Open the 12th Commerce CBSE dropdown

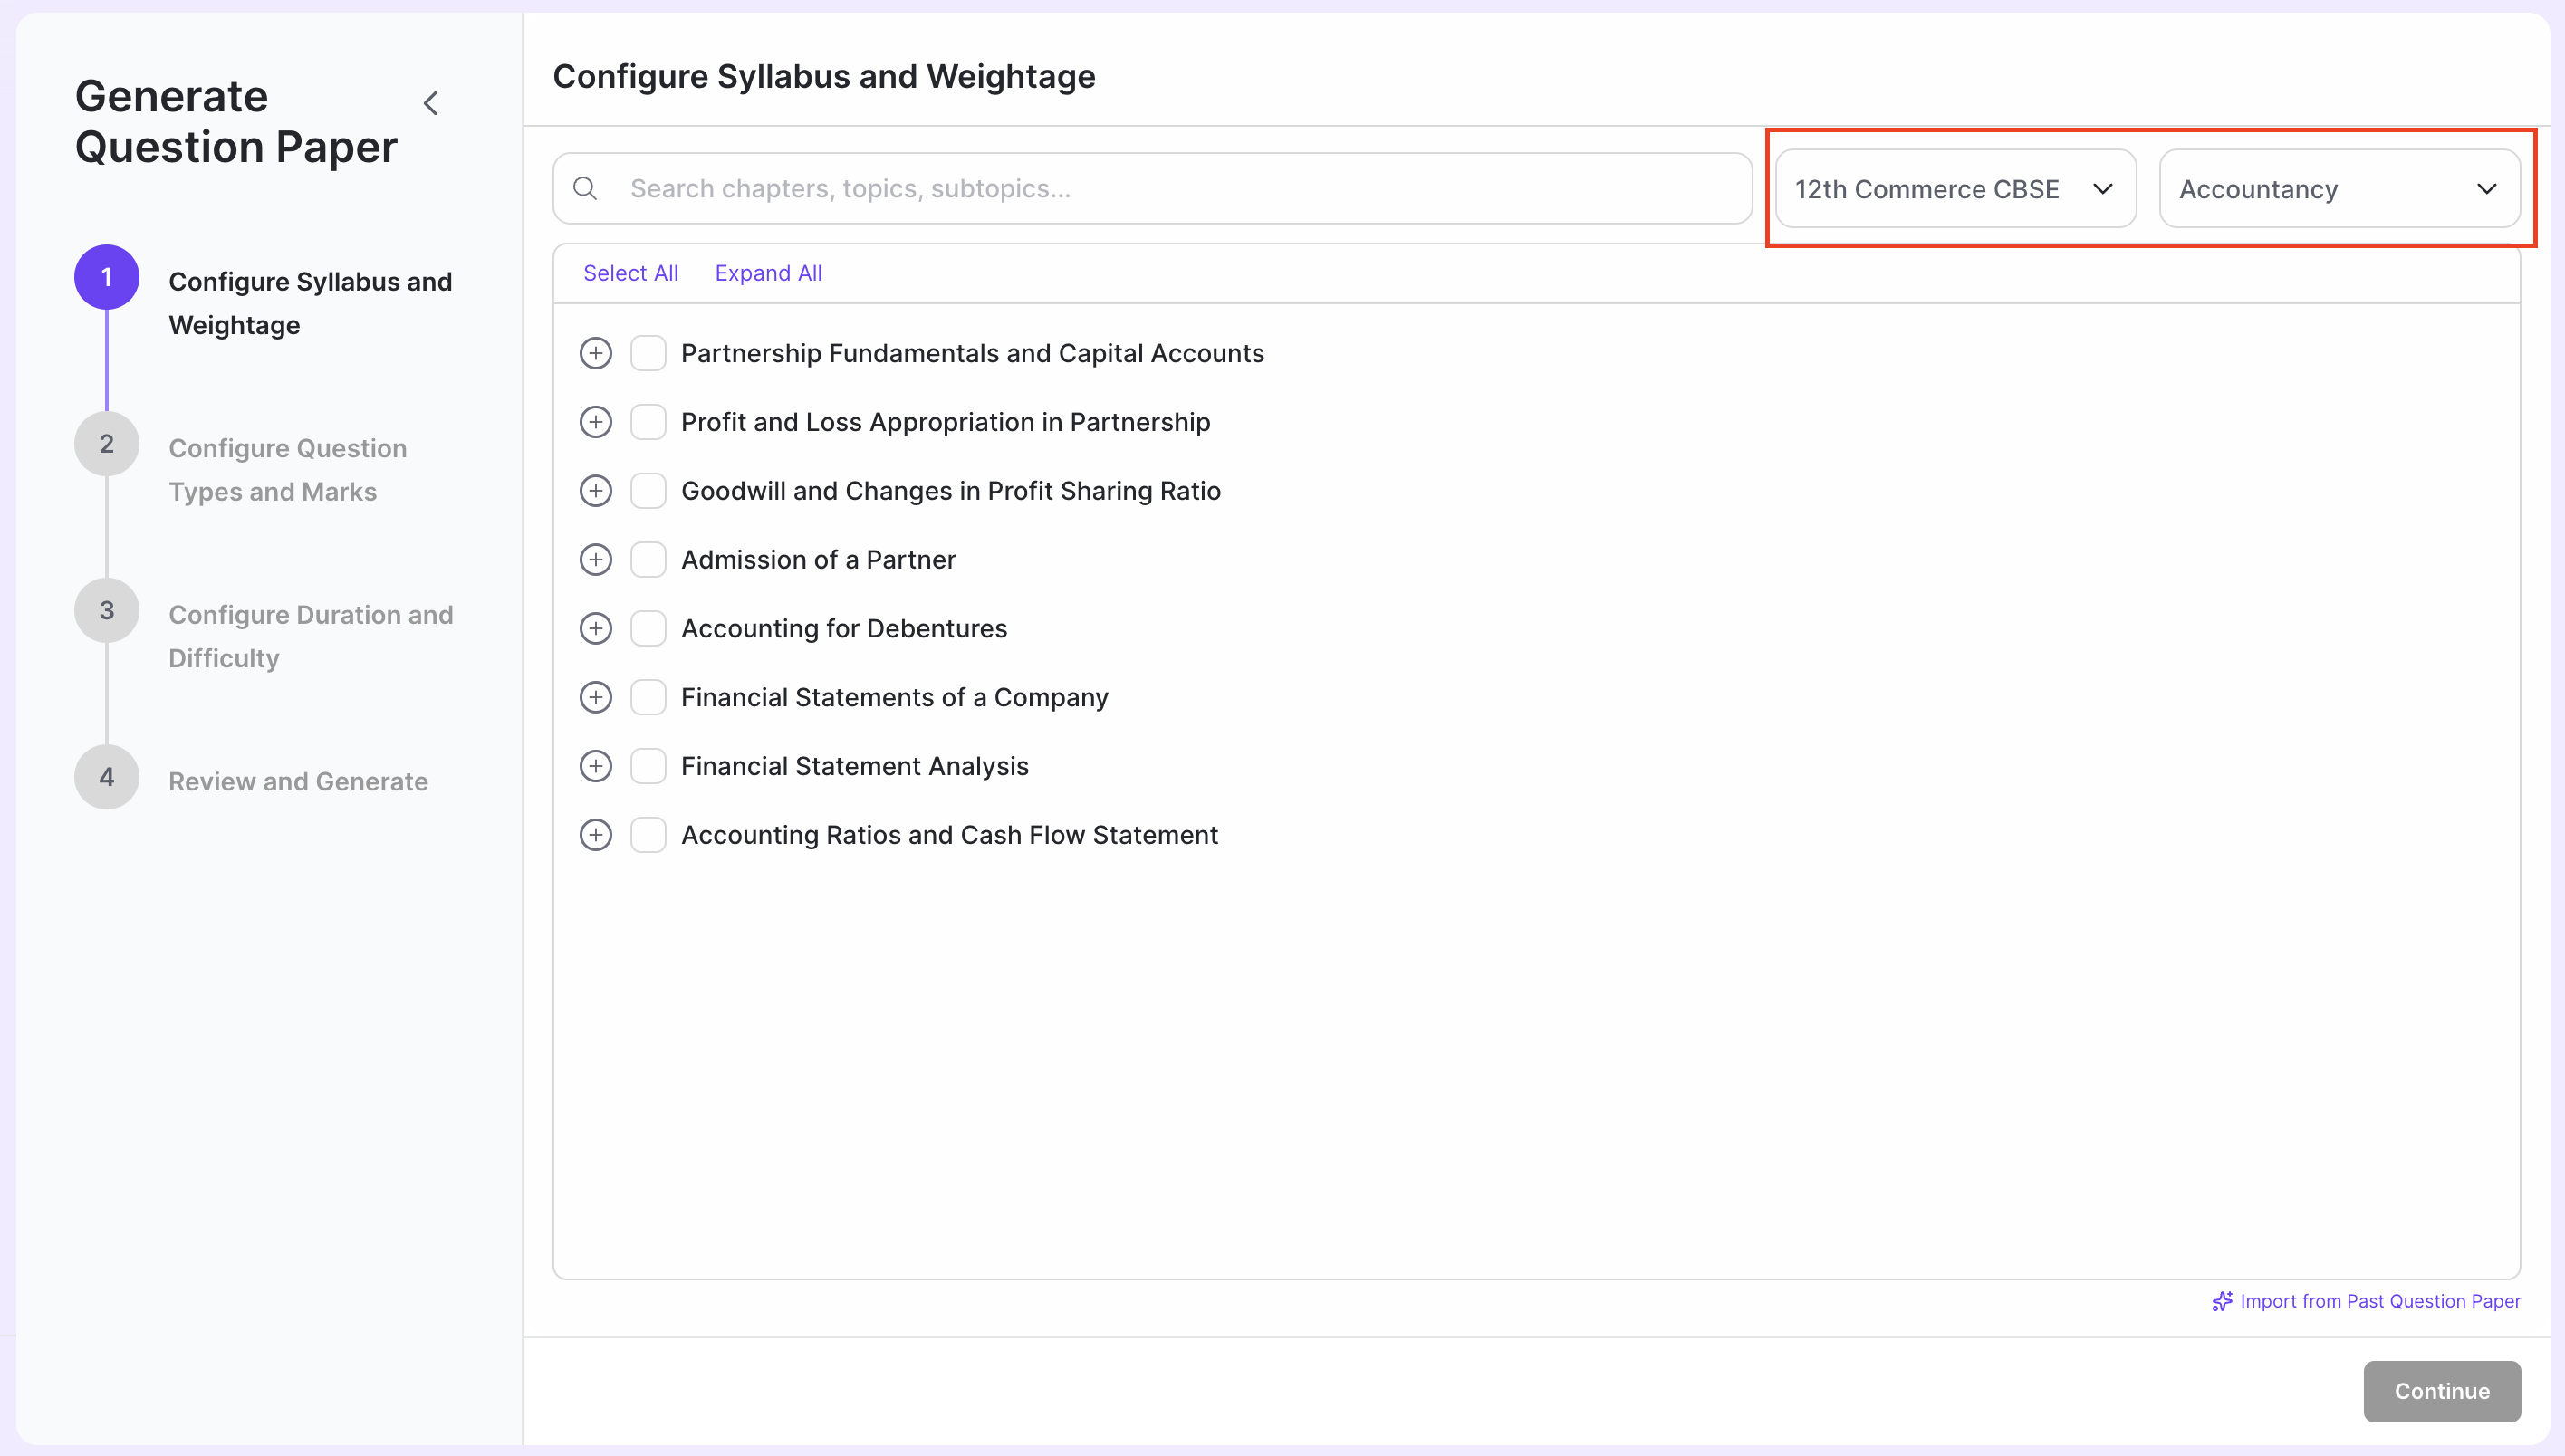[x=1954, y=189]
